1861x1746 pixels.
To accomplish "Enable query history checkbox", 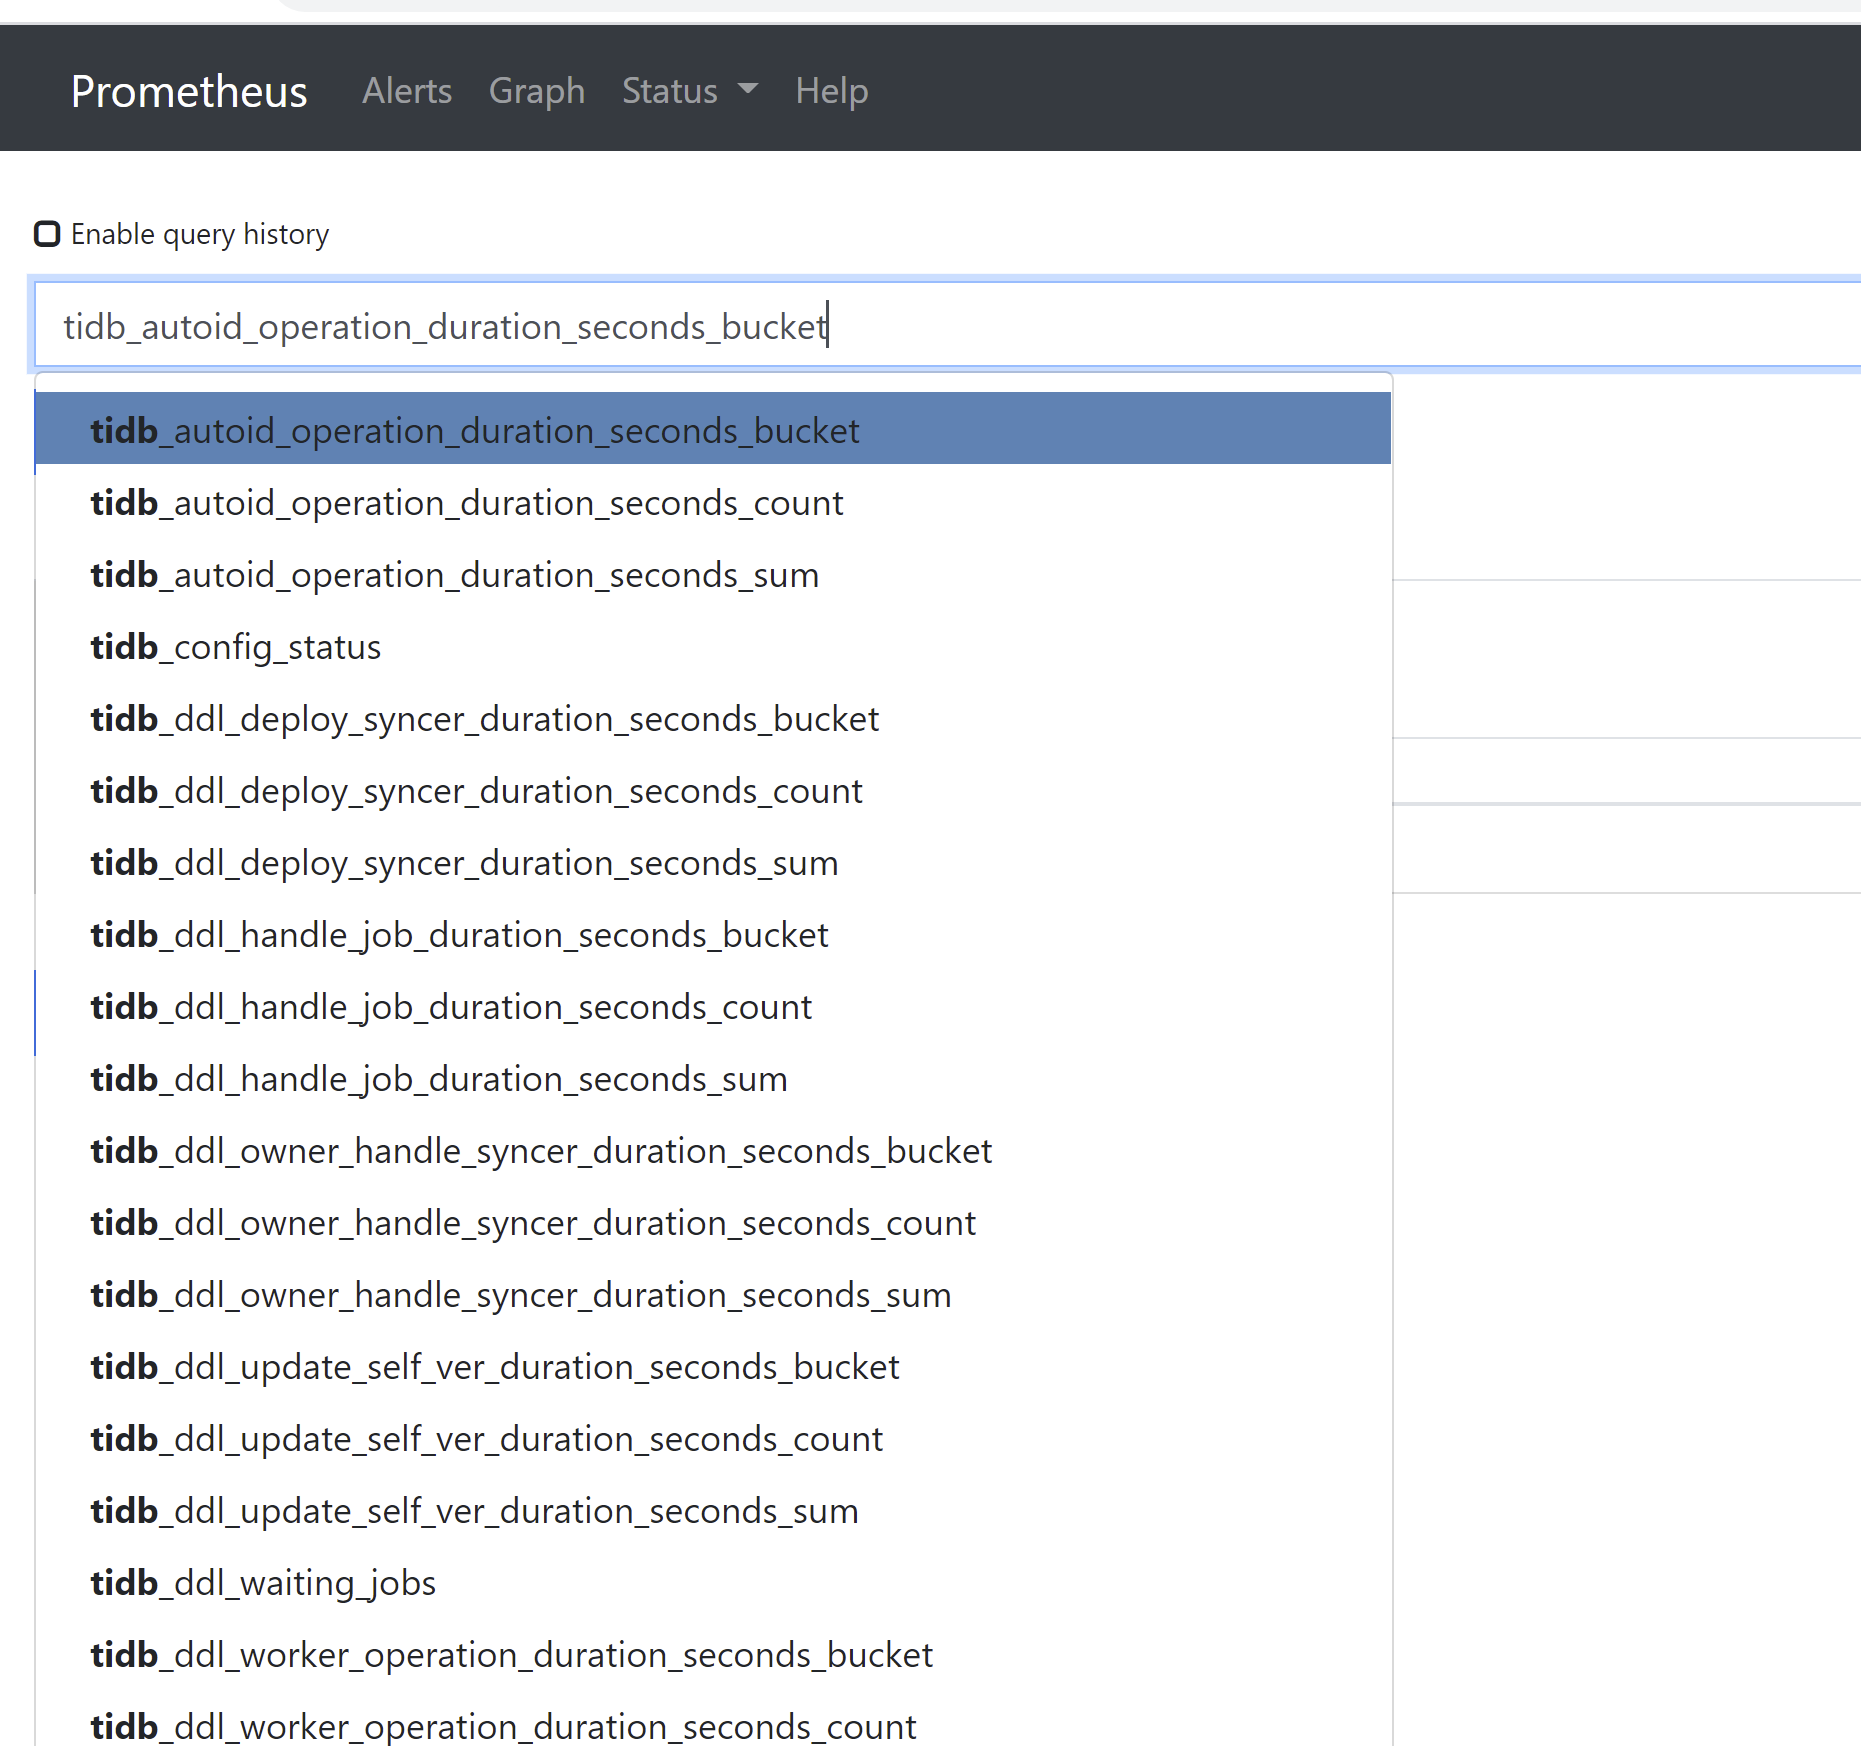I will [x=47, y=234].
